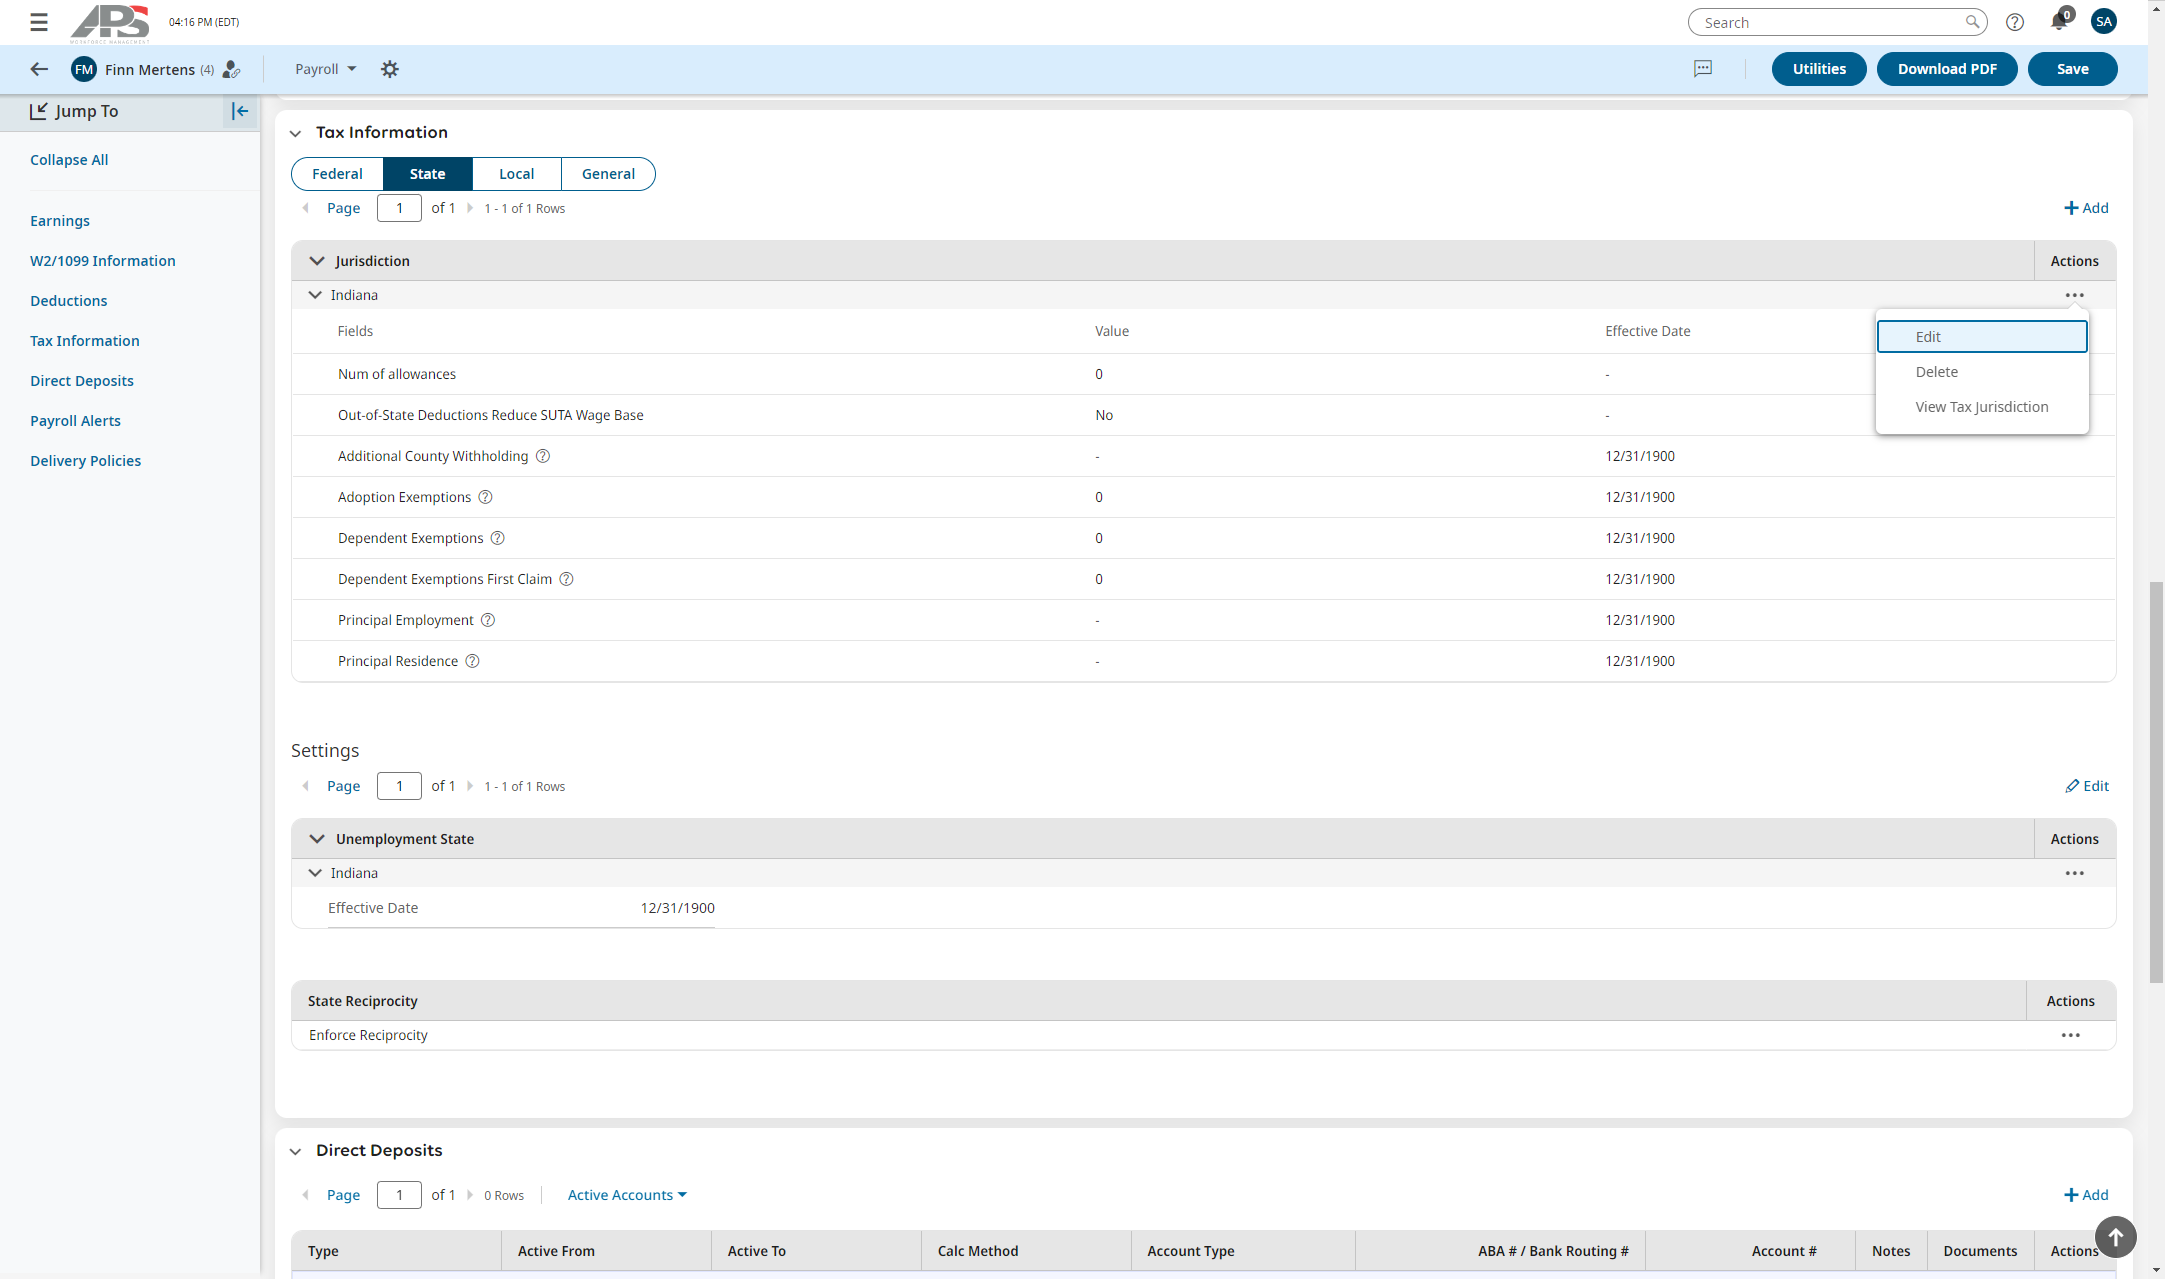Choose Delete in the actions menu

click(1982, 372)
